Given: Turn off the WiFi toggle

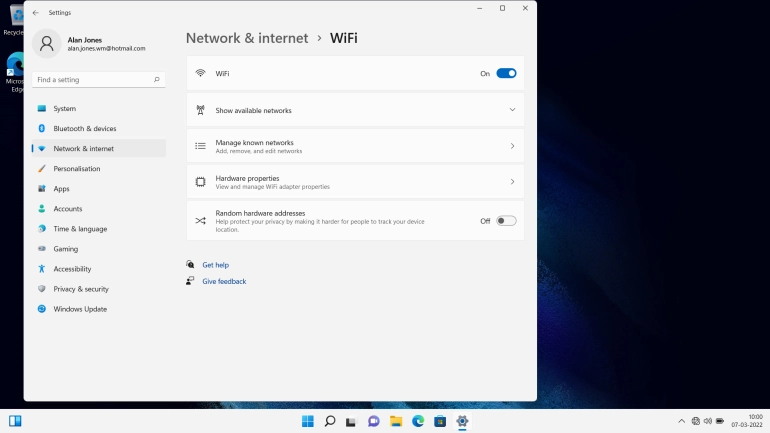Looking at the screenshot, I should [x=506, y=73].
